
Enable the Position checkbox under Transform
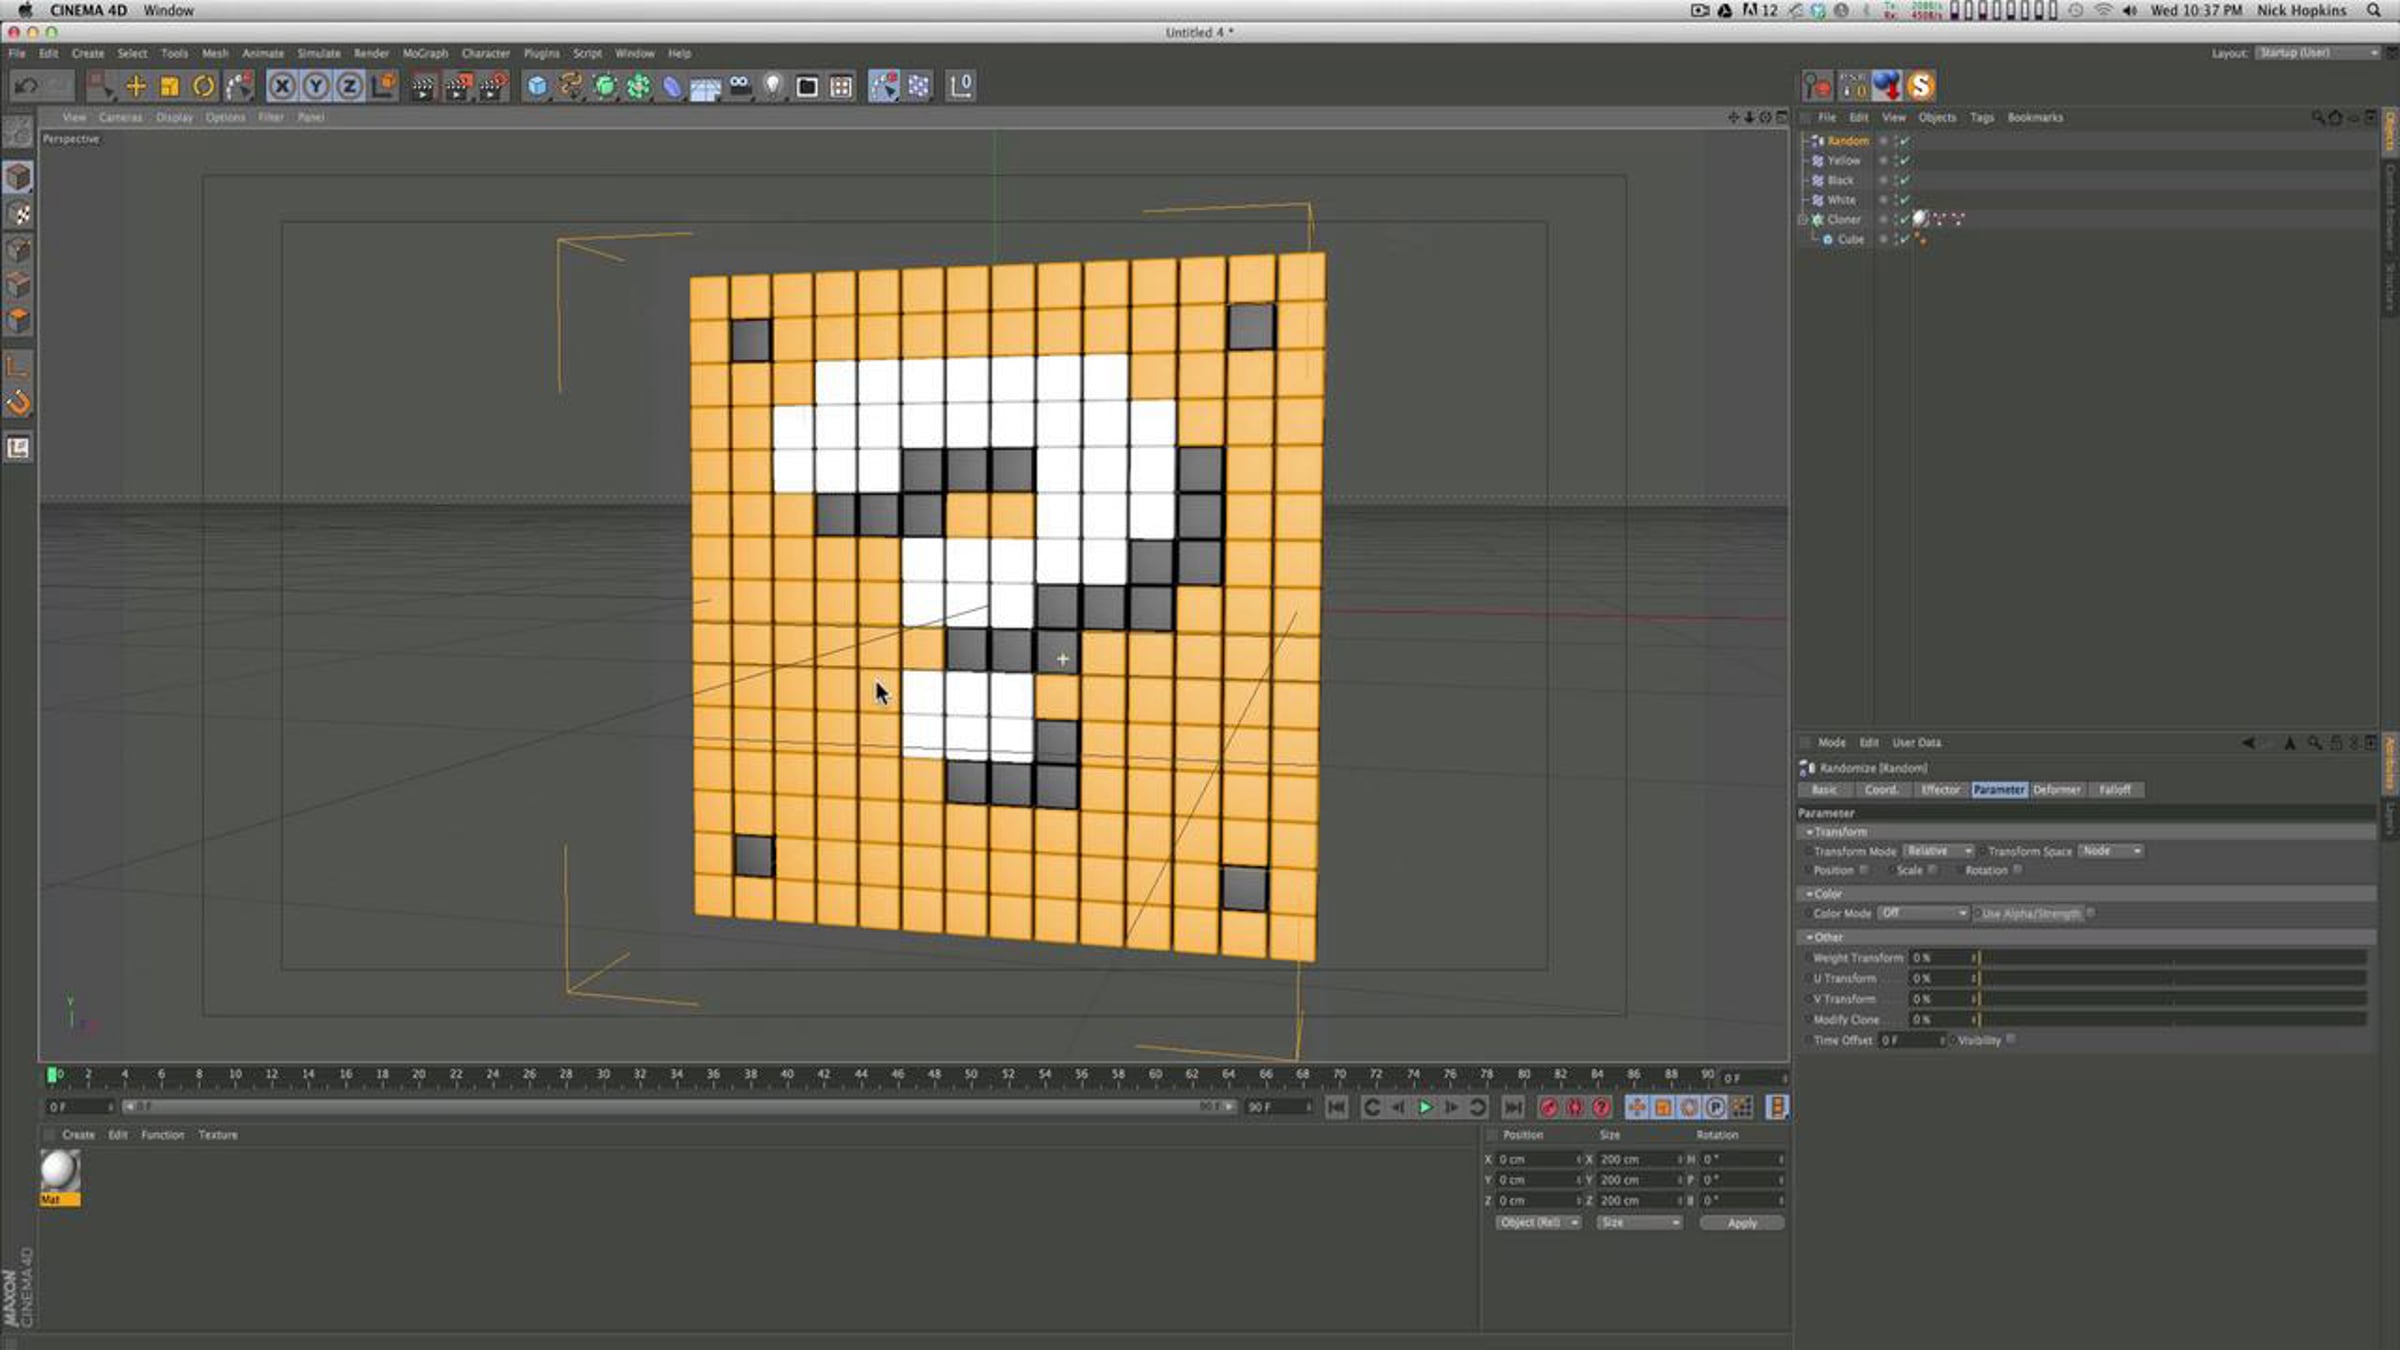pyautogui.click(x=1864, y=870)
